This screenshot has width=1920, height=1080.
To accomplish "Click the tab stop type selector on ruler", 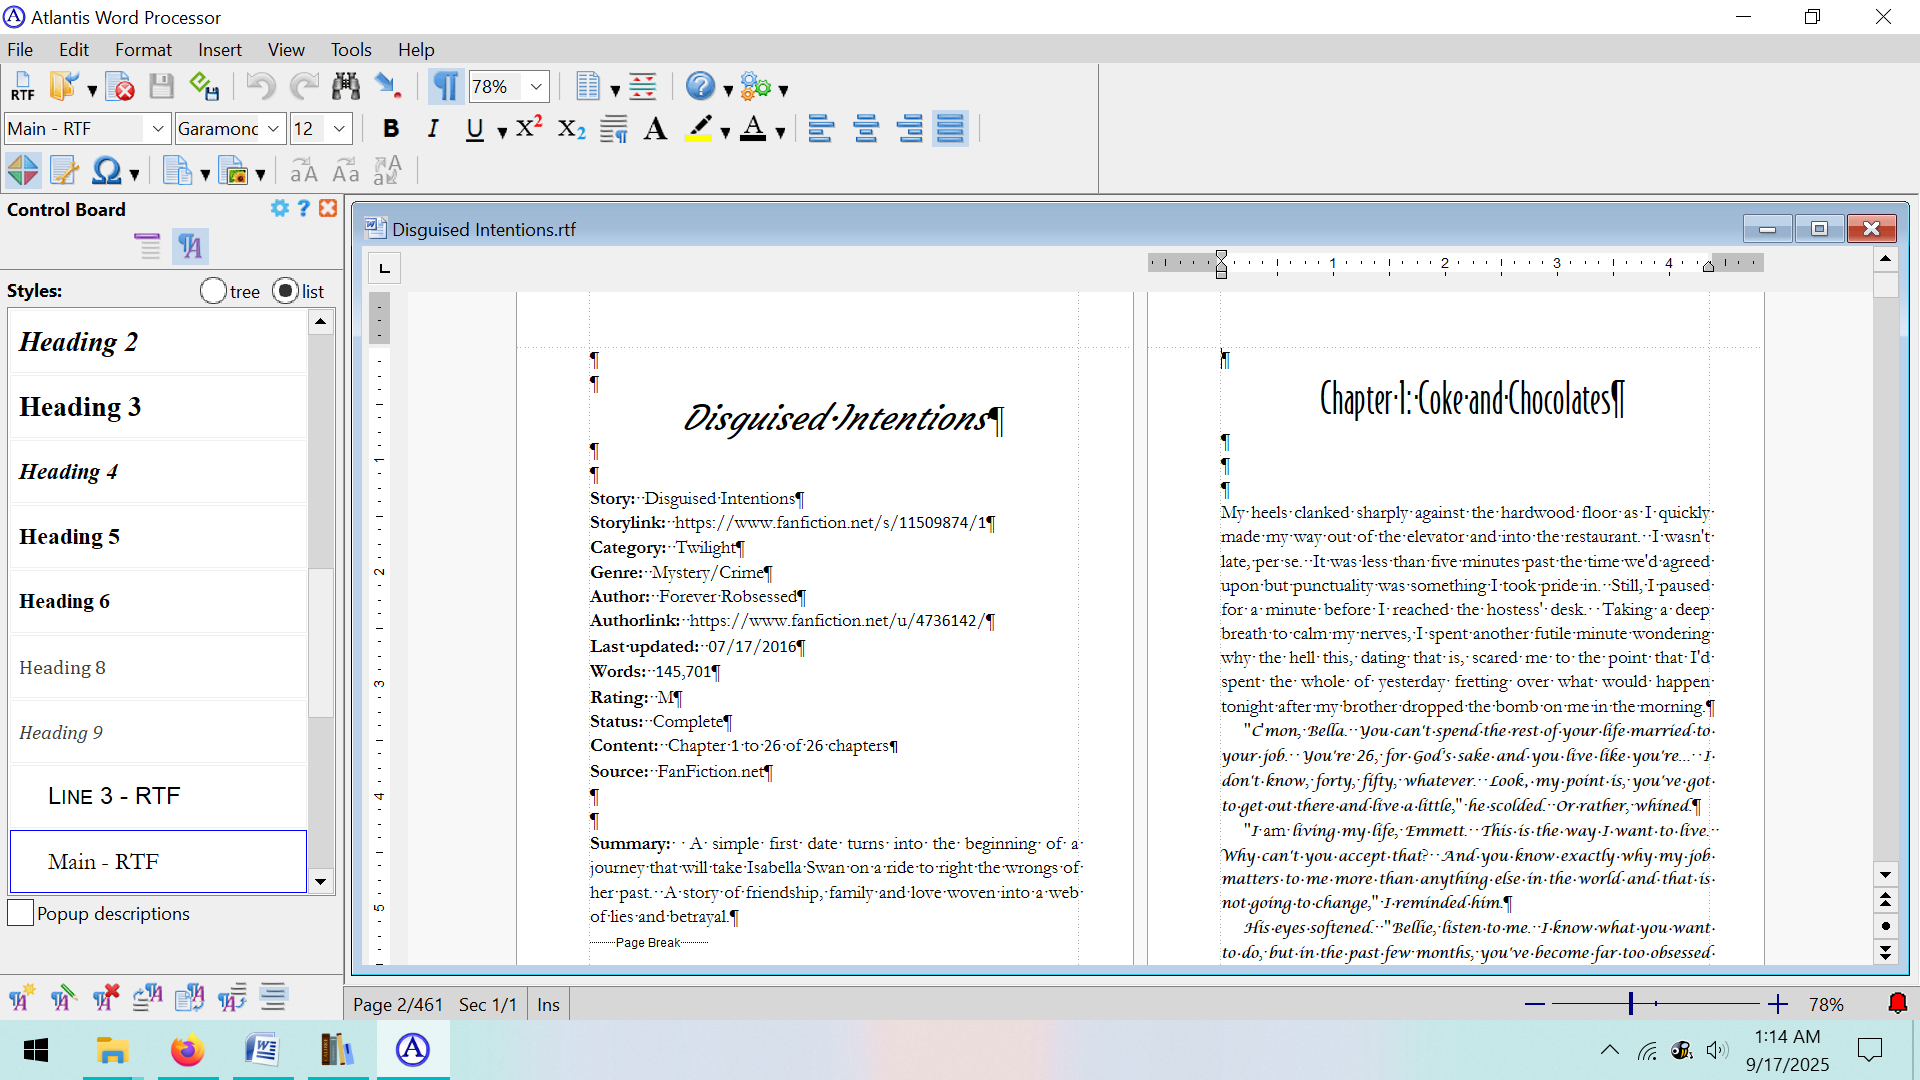I will (x=385, y=268).
